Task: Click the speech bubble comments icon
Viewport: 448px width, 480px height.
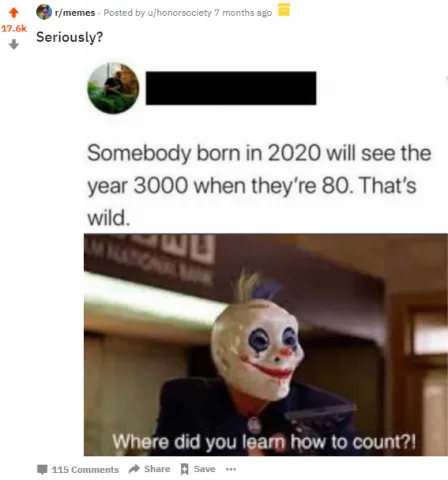Action: coord(42,469)
